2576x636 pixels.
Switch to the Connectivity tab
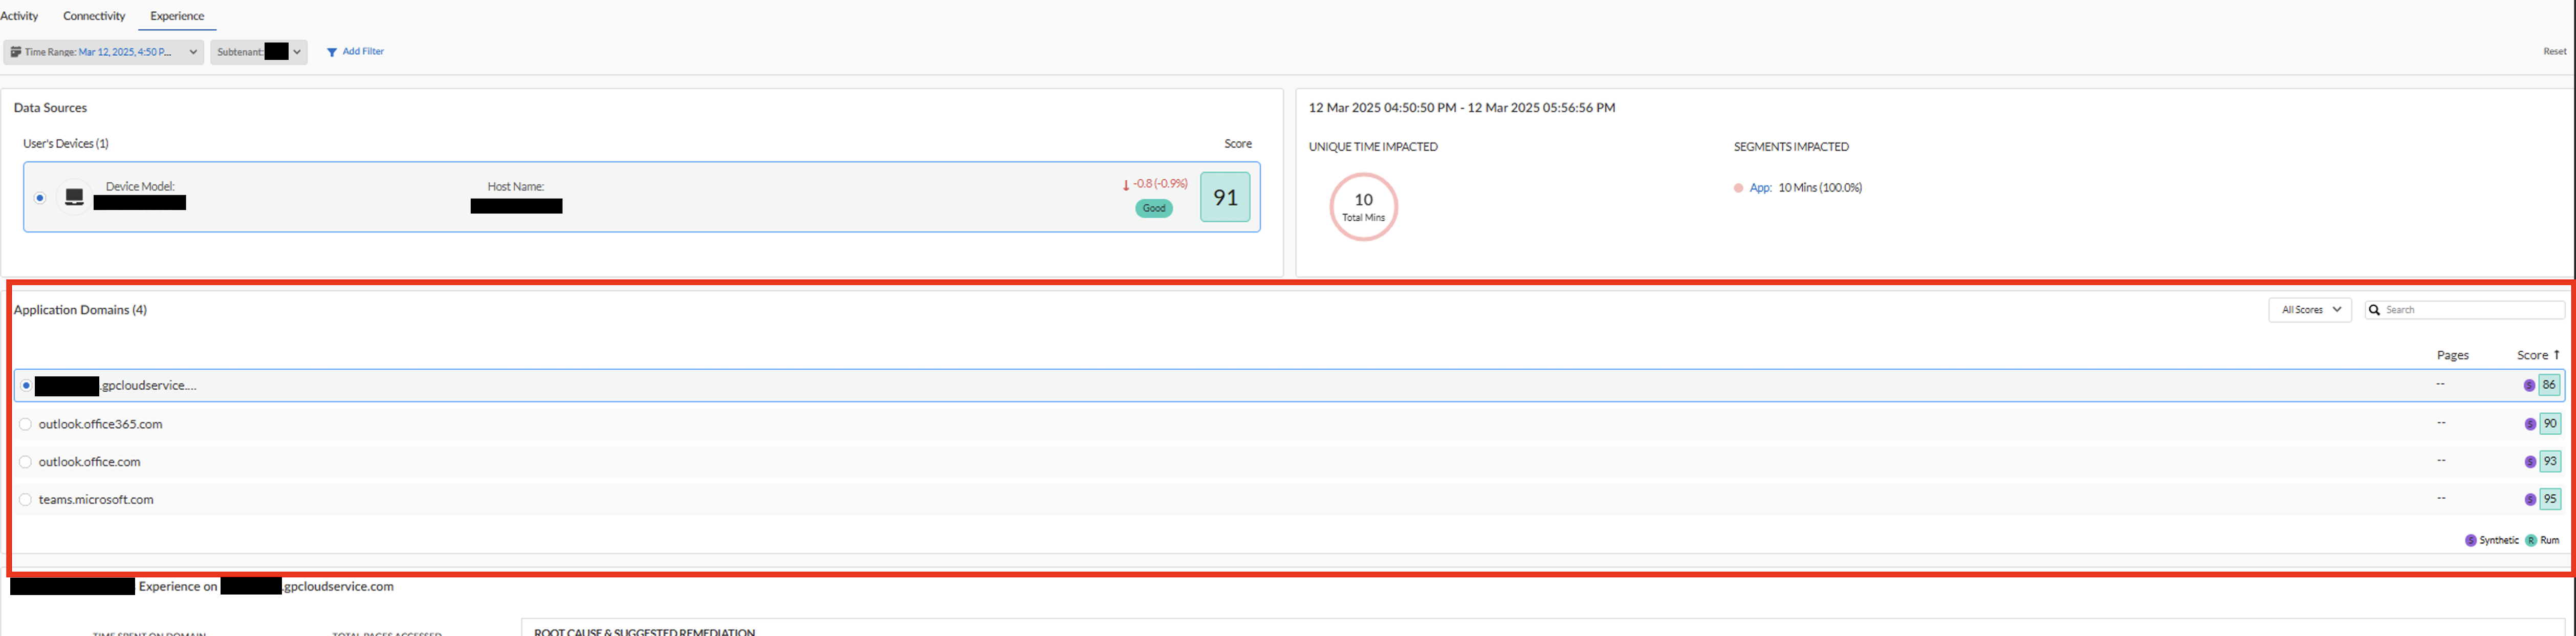pyautogui.click(x=94, y=16)
